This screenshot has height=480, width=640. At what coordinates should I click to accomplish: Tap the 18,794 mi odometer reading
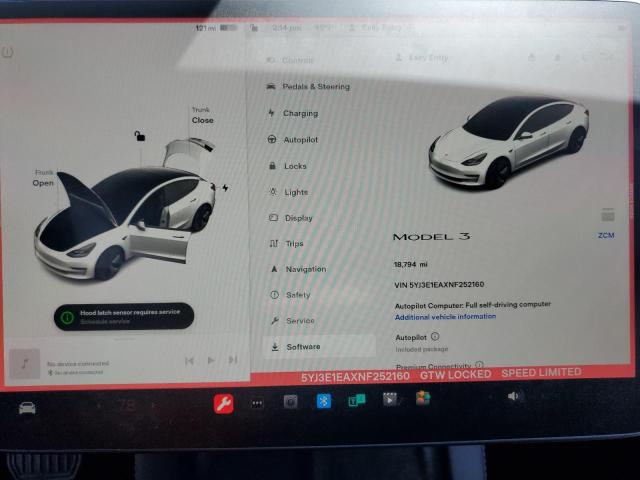pyautogui.click(x=411, y=264)
